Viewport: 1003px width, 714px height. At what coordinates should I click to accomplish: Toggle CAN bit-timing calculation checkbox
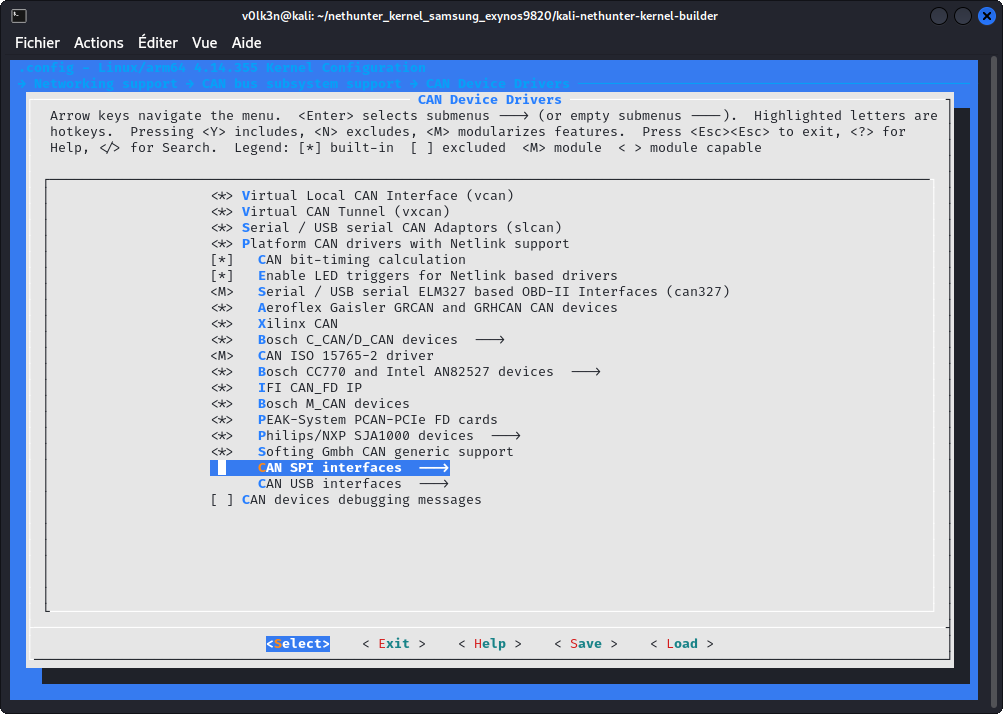pos(222,260)
